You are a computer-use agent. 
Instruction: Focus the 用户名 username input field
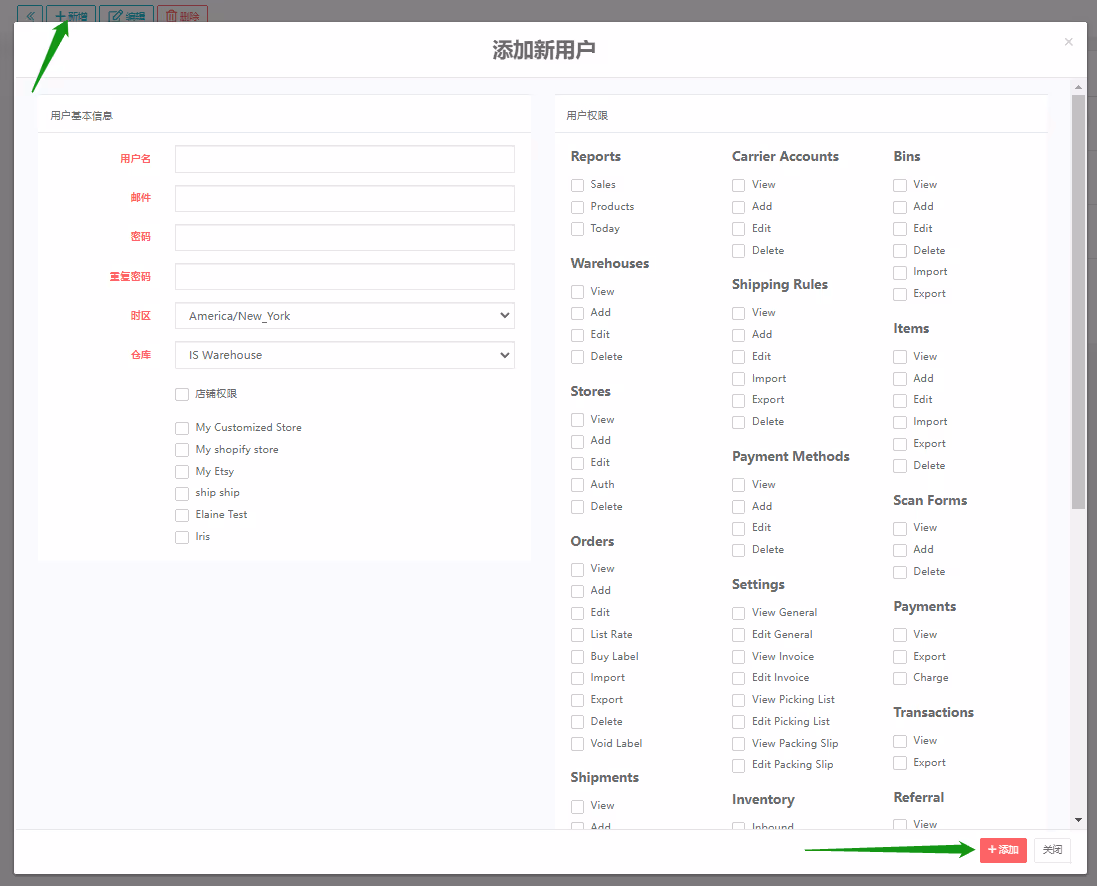point(345,159)
